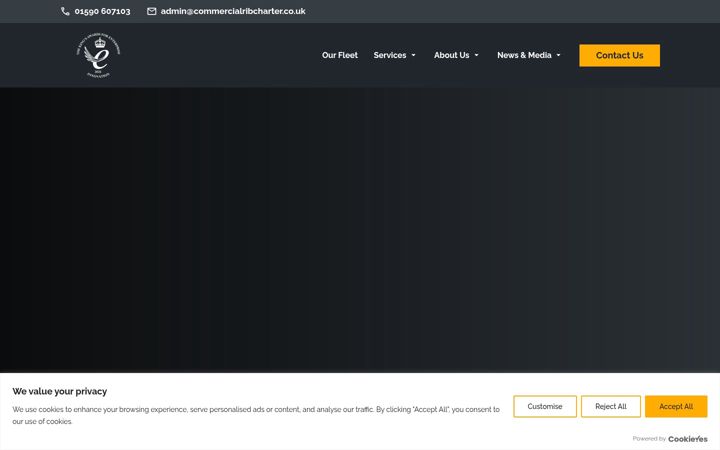720x450 pixels.
Task: Accept All cookies
Action: click(676, 406)
